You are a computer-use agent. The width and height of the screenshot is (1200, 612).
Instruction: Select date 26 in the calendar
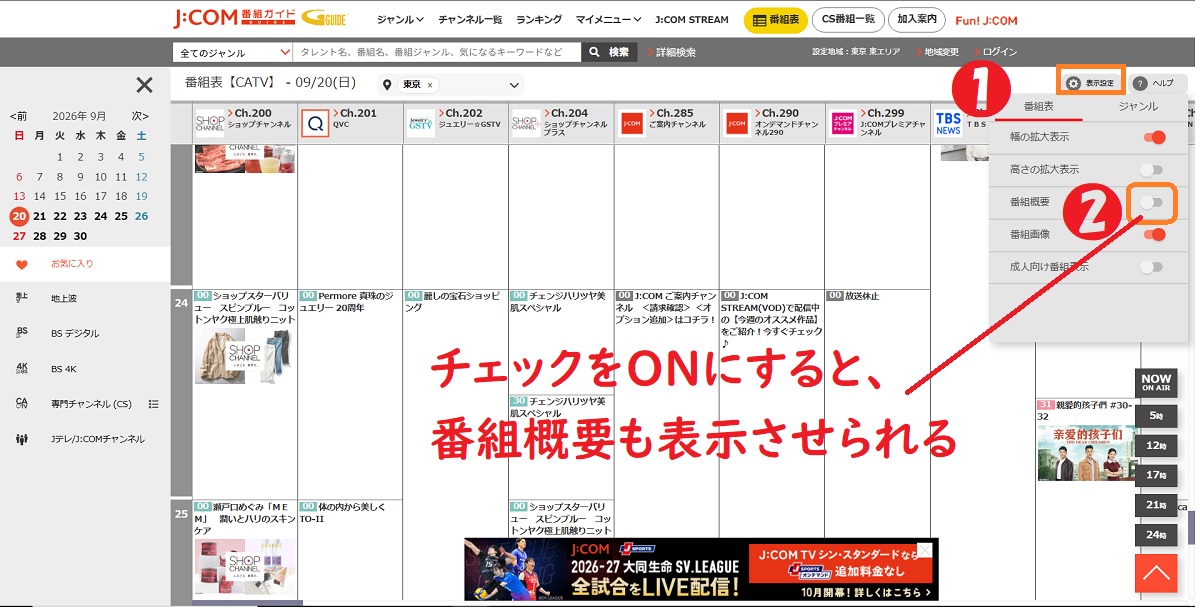point(141,216)
